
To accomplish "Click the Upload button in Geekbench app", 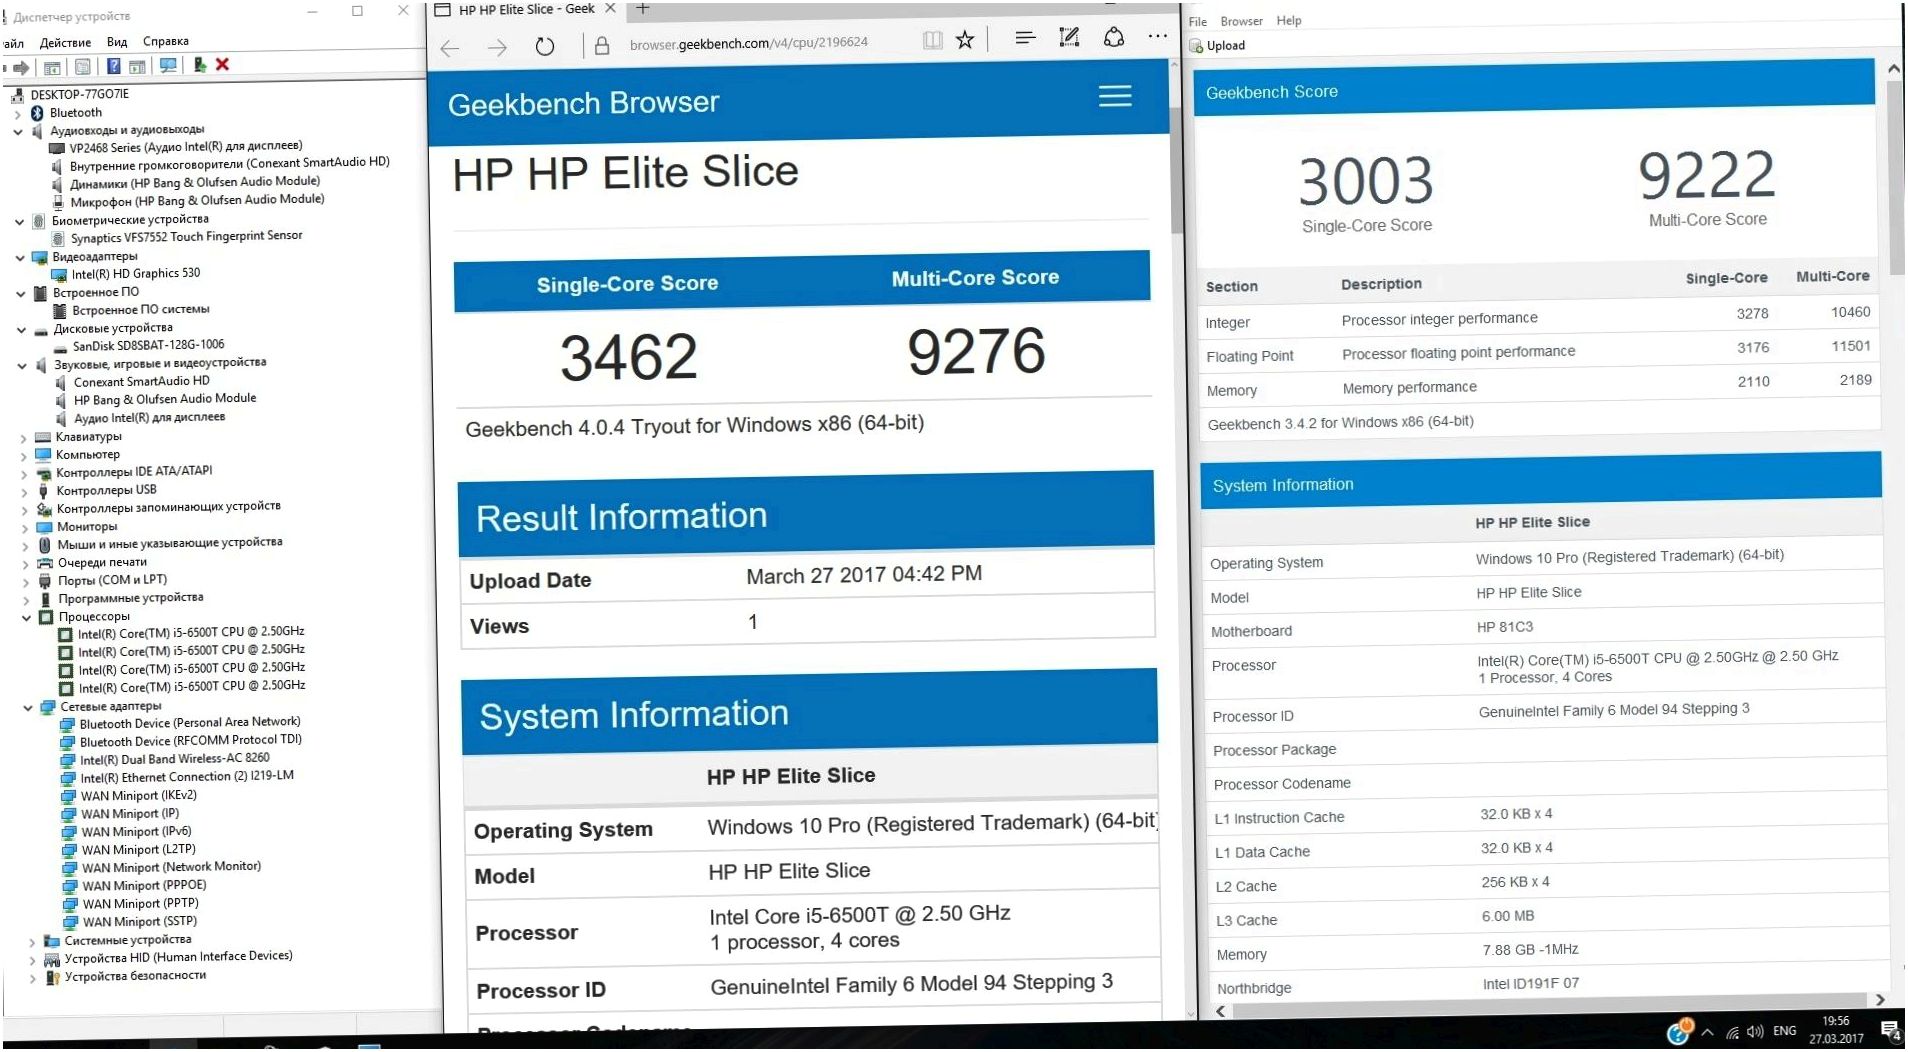I will pyautogui.click(x=1218, y=46).
